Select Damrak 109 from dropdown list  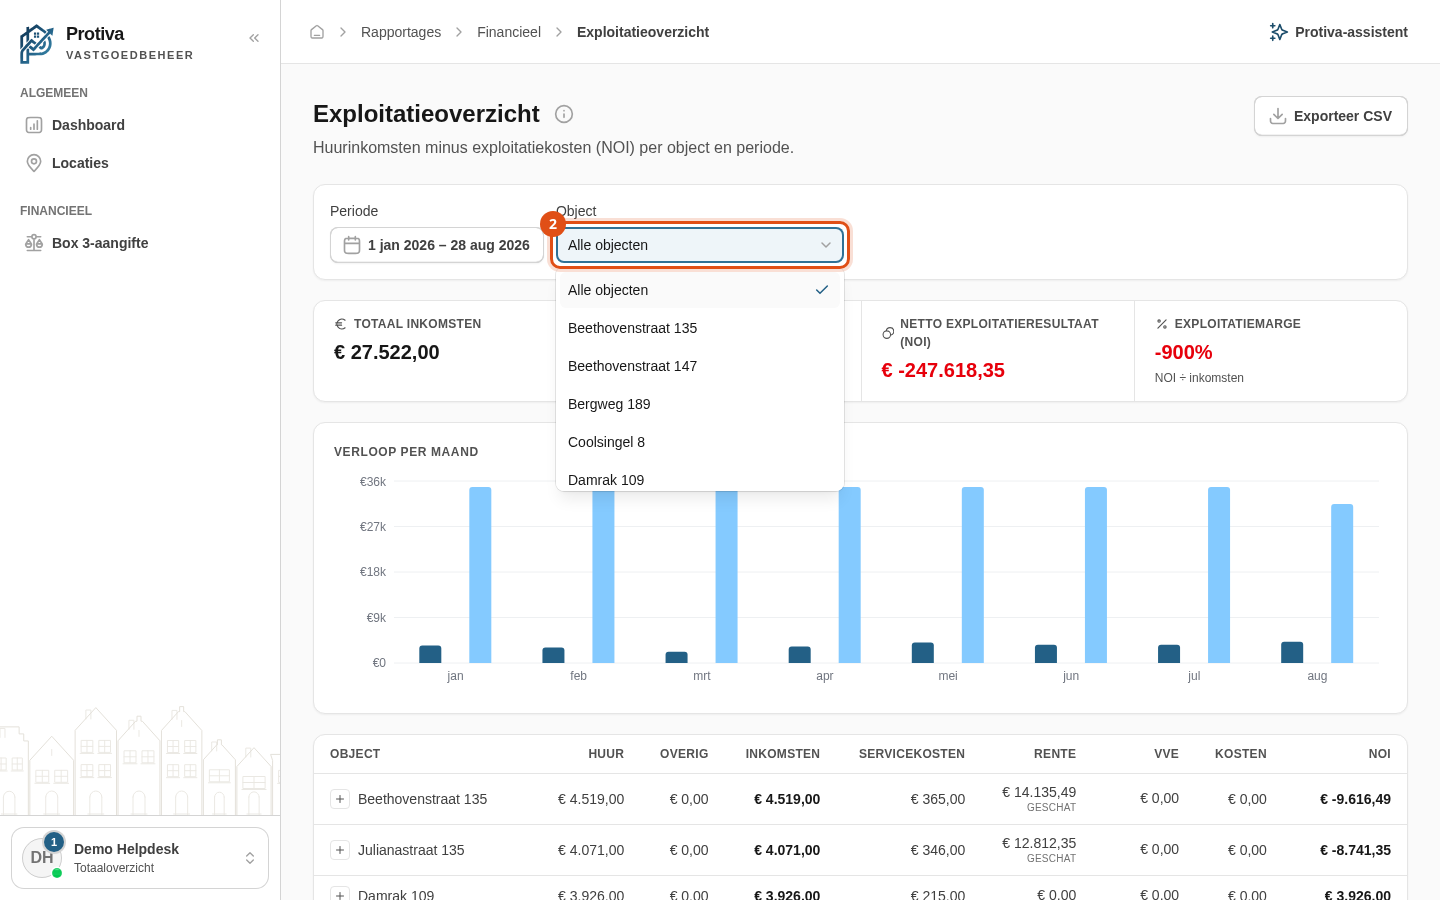point(700,478)
